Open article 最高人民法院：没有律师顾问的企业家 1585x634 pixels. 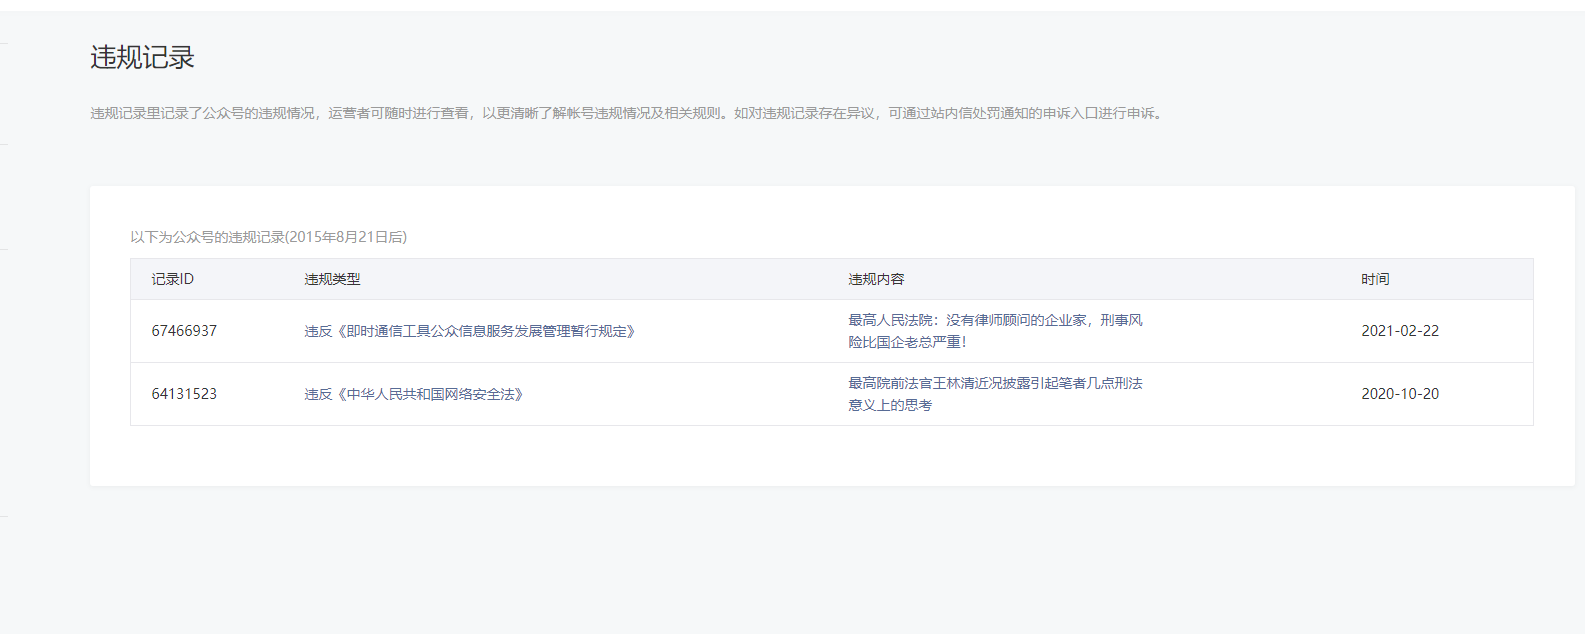994,320
